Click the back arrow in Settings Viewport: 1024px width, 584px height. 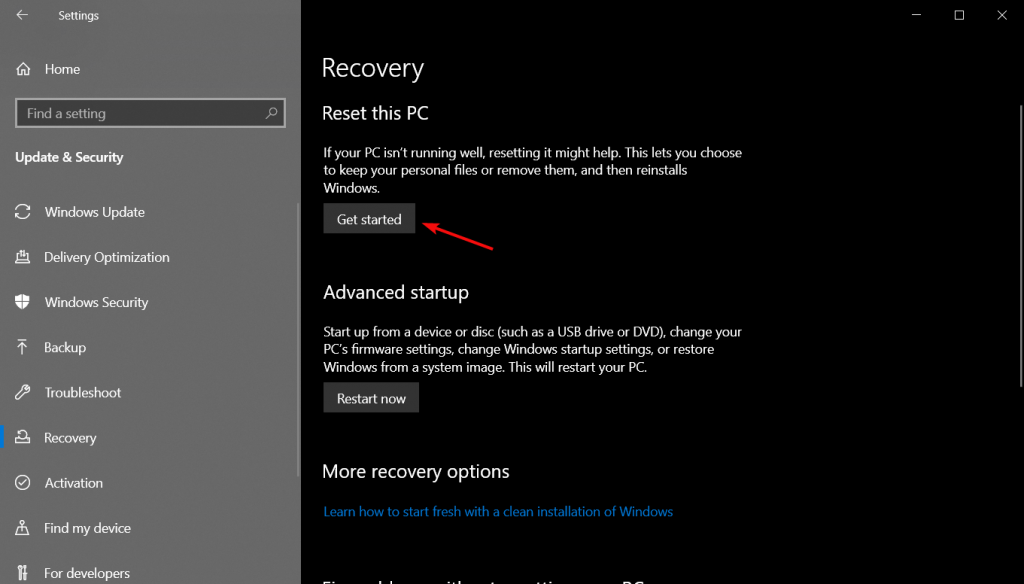tap(20, 15)
